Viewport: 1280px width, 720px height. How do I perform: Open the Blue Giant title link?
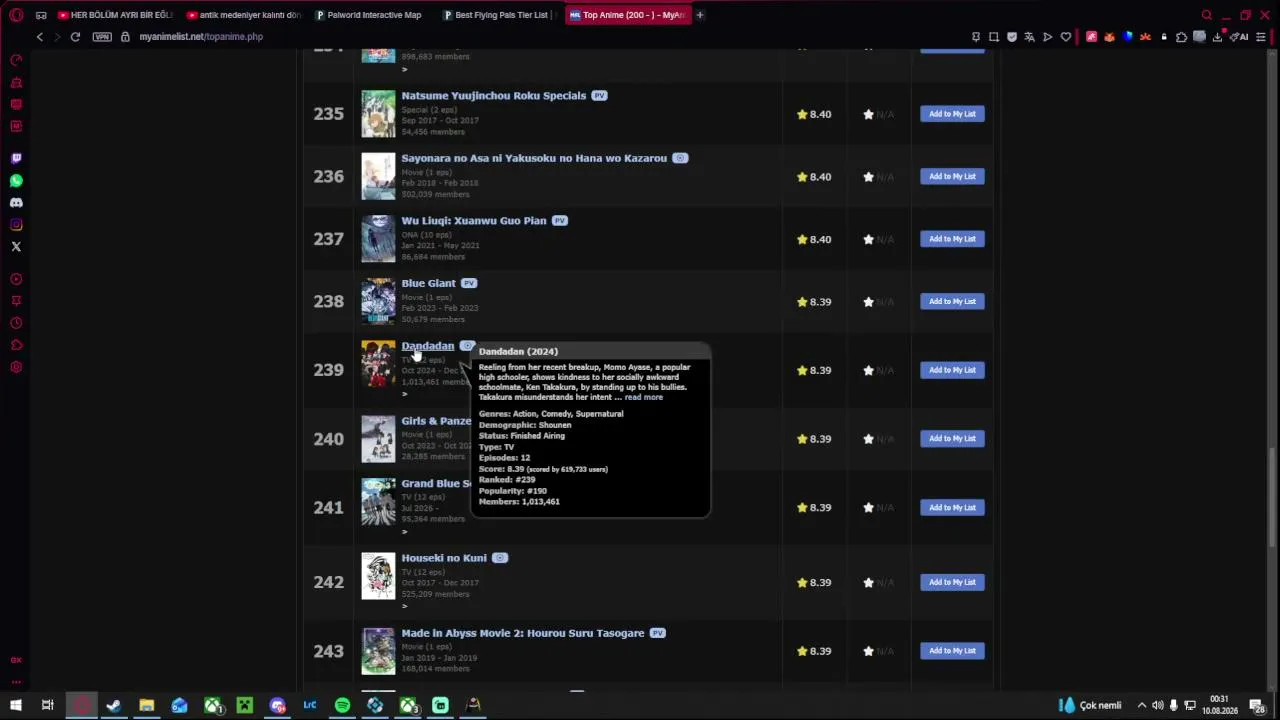(x=428, y=283)
